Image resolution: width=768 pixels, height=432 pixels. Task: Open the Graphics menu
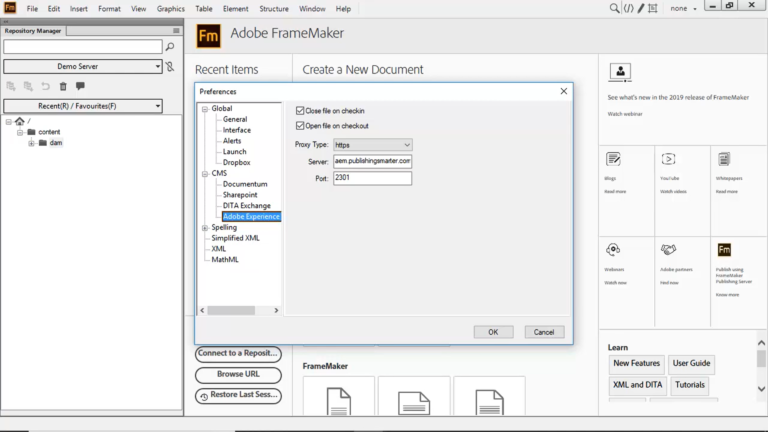[170, 9]
